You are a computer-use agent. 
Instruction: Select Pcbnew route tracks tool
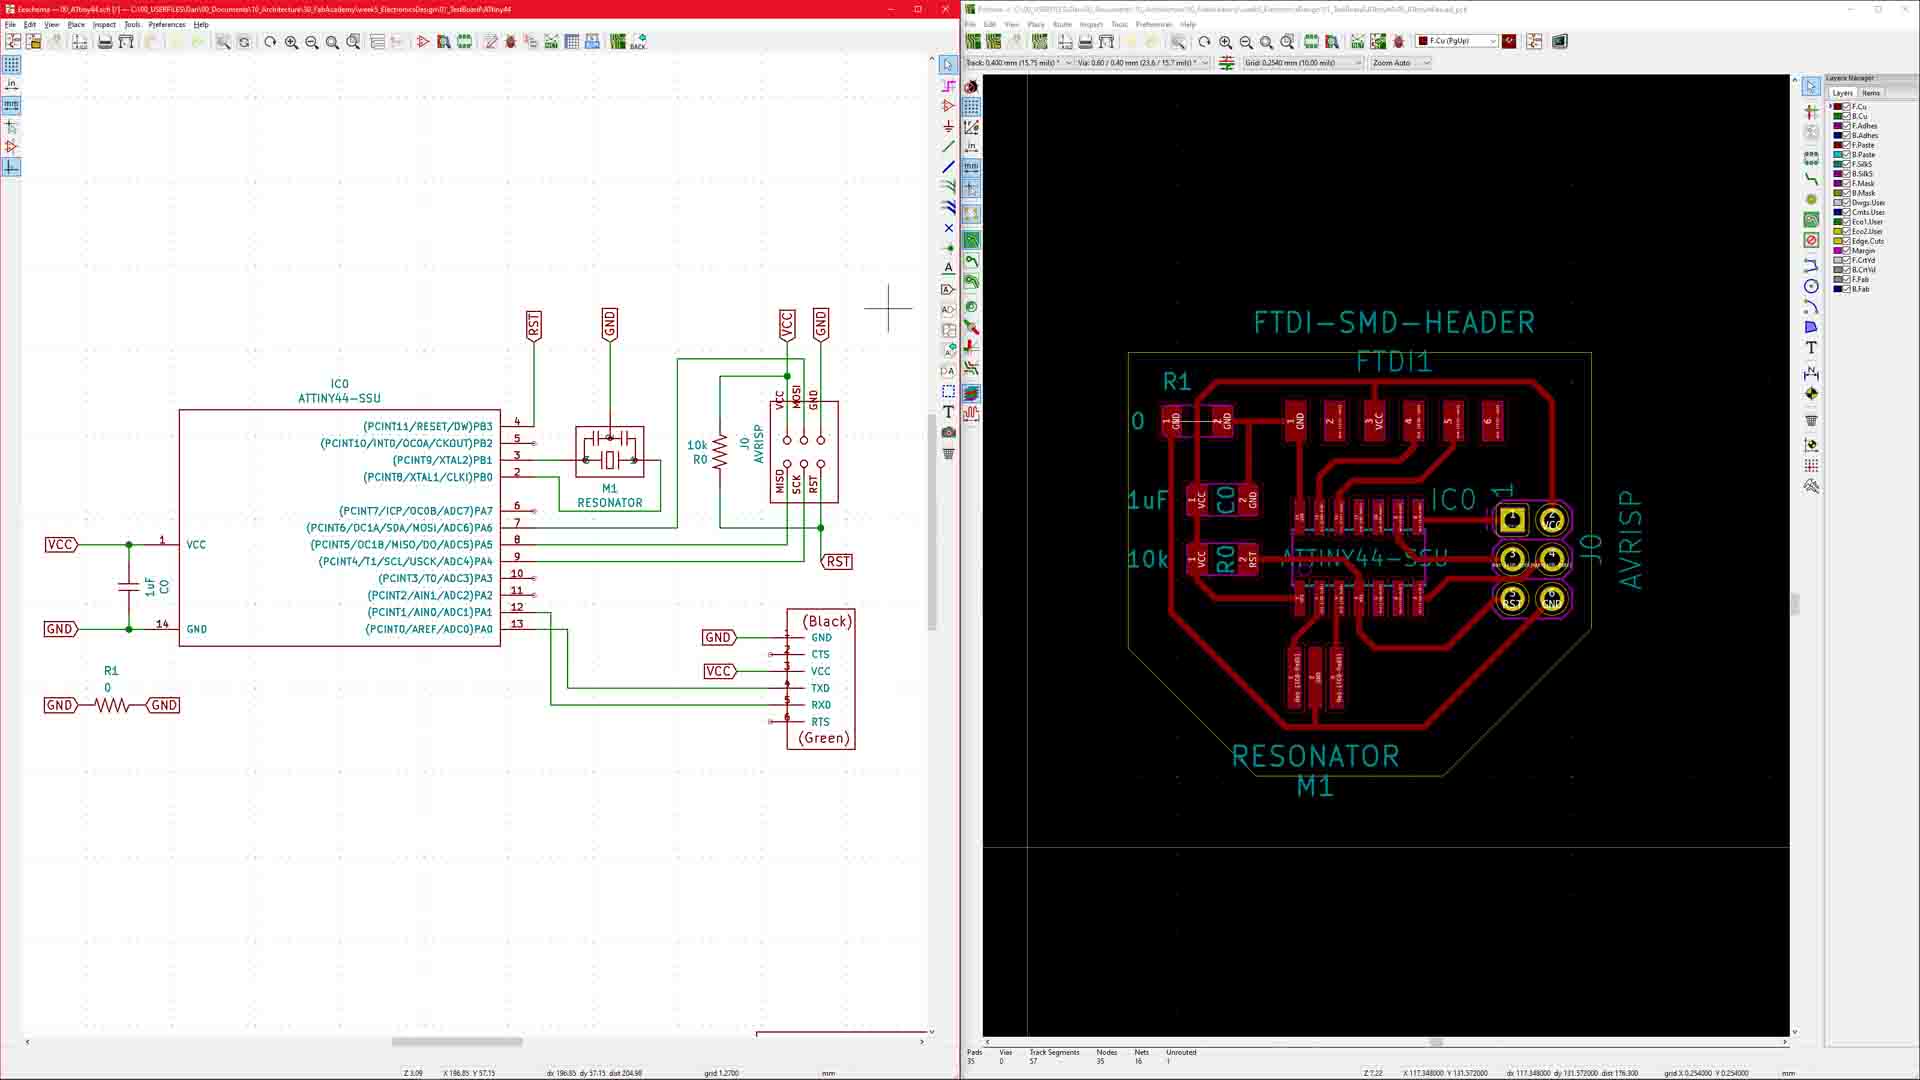pos(1811,179)
